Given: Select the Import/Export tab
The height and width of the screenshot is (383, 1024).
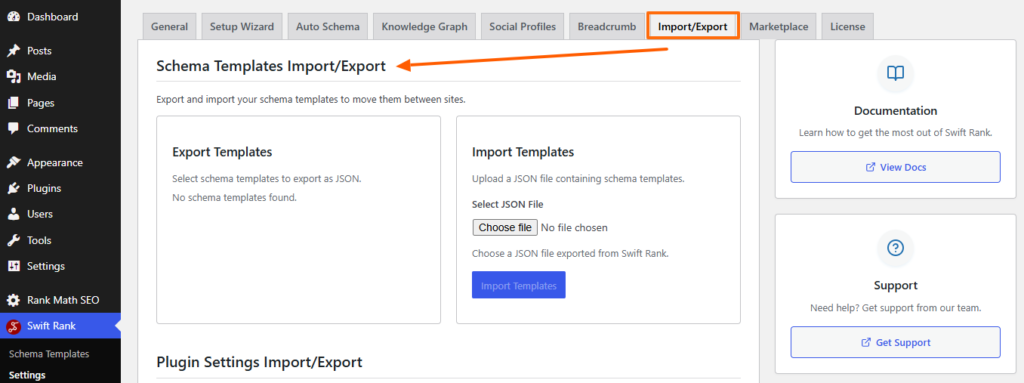Looking at the screenshot, I should [x=692, y=27].
